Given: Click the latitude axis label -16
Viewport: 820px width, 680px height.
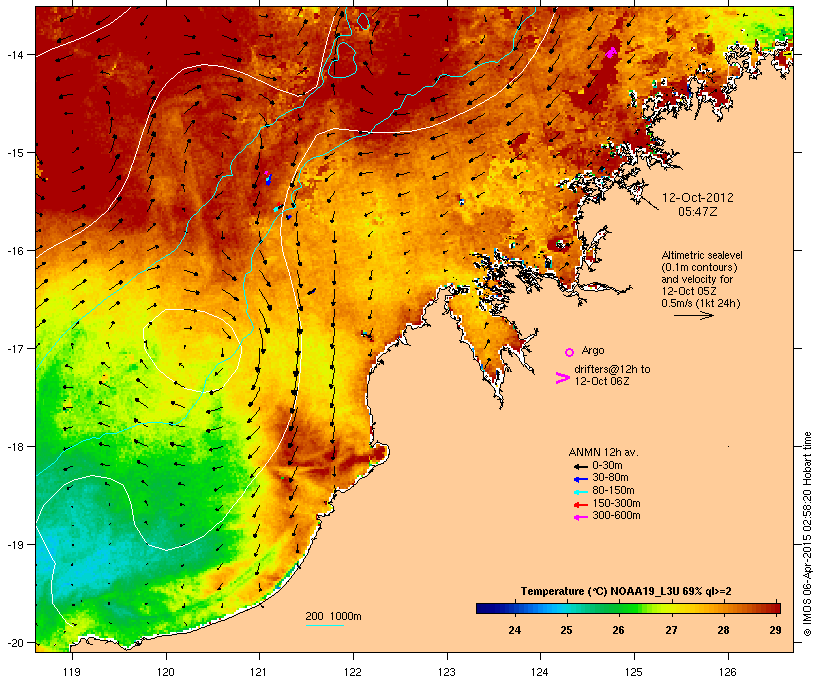Looking at the screenshot, I should tap(14, 251).
